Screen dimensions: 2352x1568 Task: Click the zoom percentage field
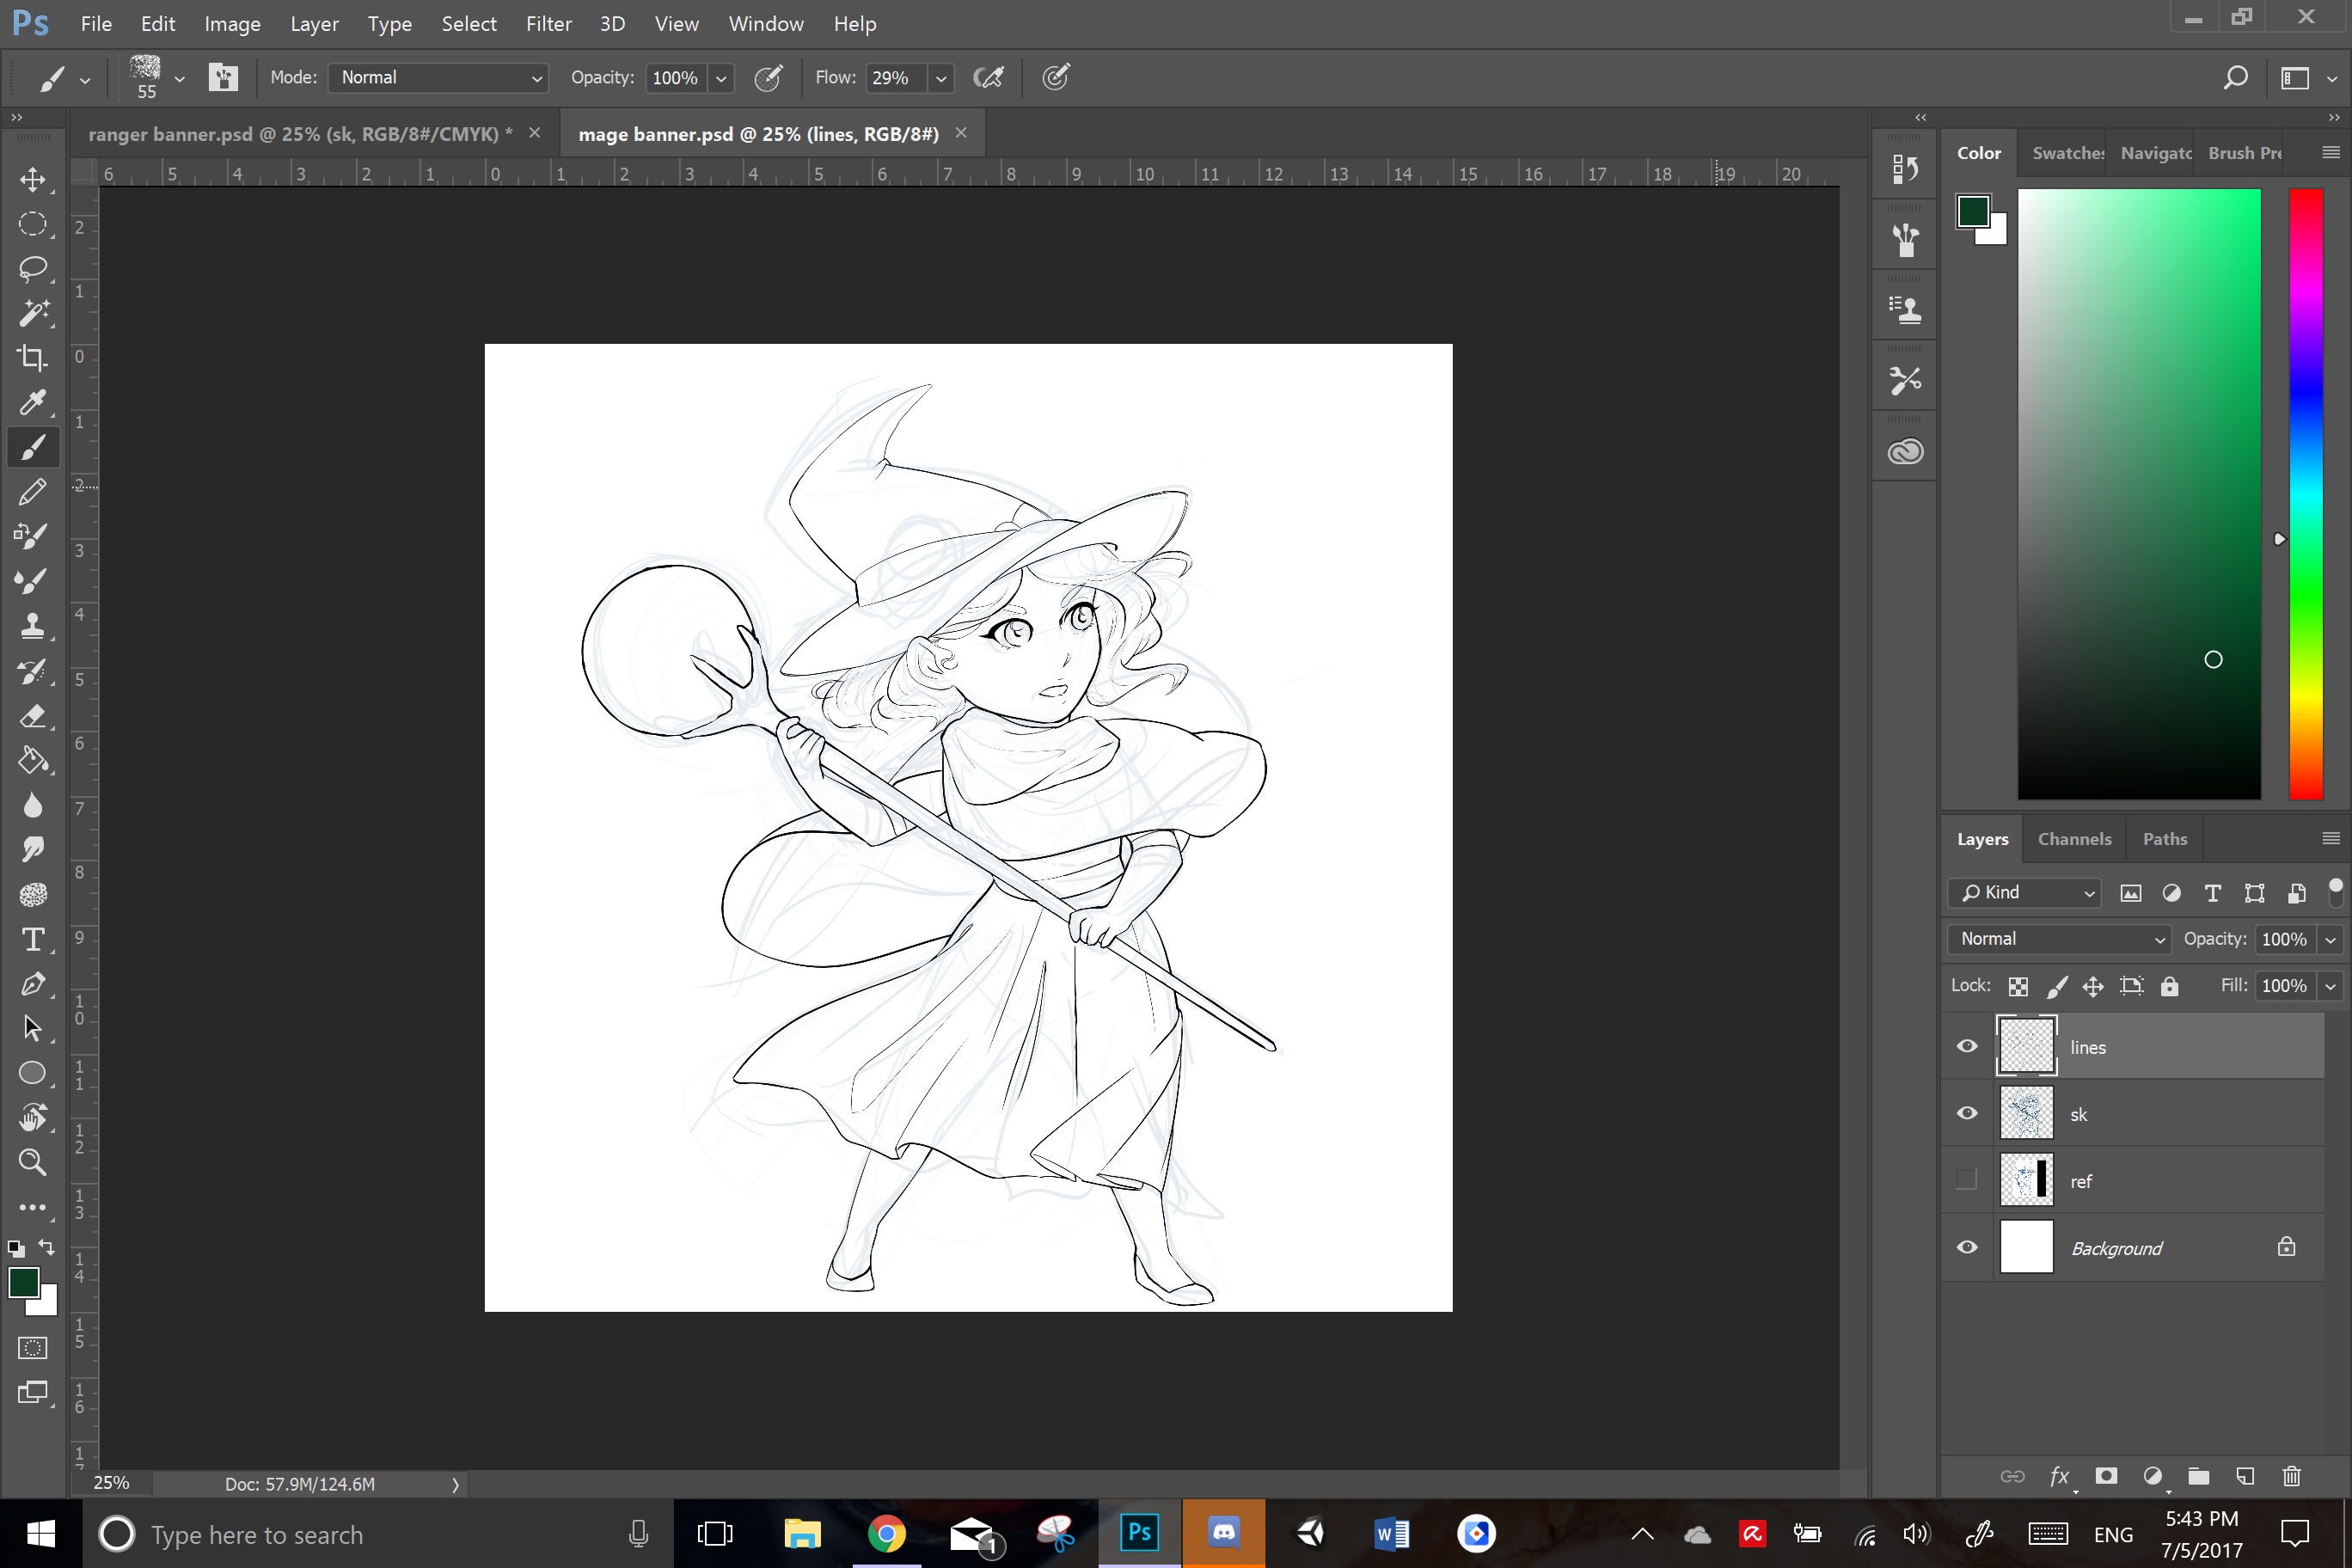(x=112, y=1483)
